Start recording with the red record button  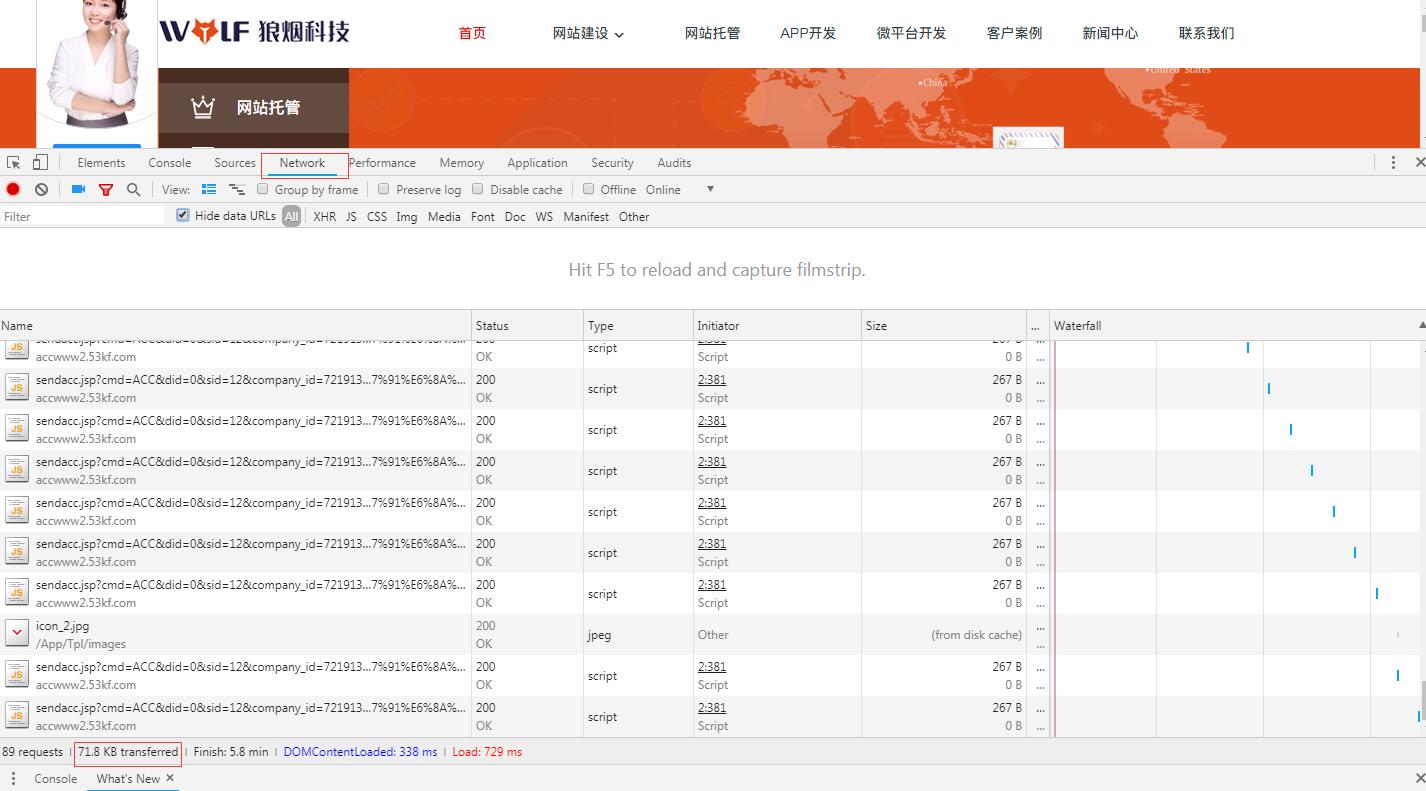tap(12, 189)
